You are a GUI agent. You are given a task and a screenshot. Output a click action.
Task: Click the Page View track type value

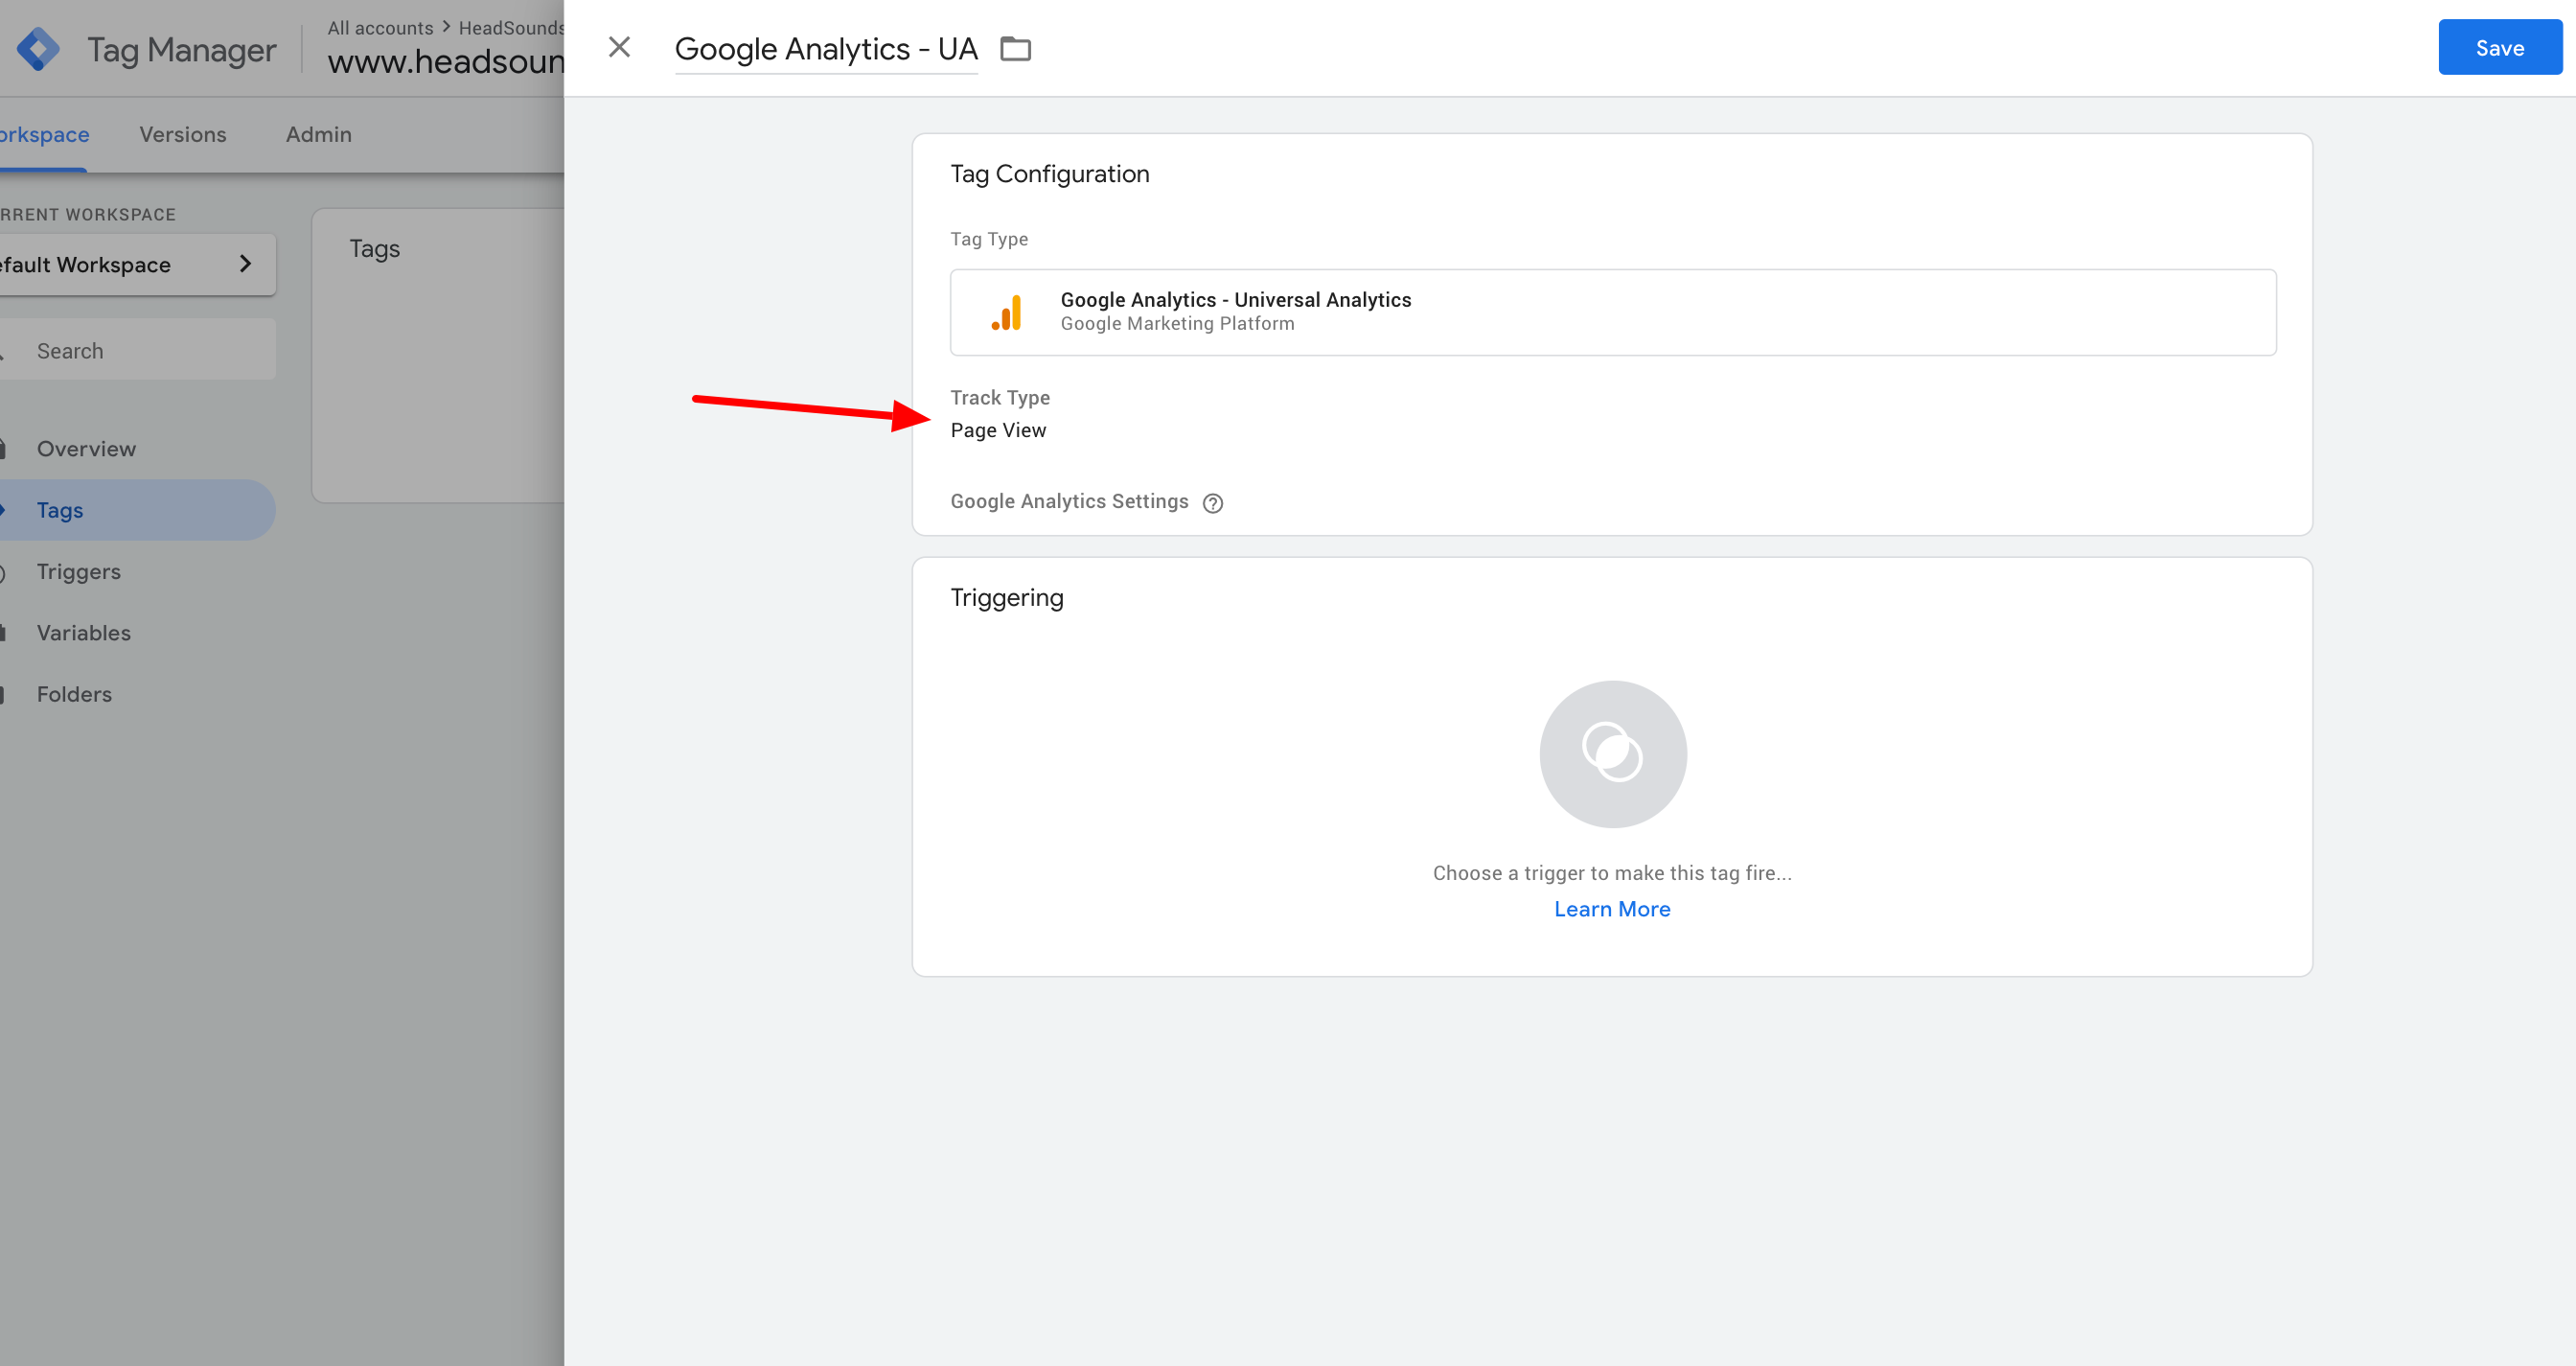997,430
